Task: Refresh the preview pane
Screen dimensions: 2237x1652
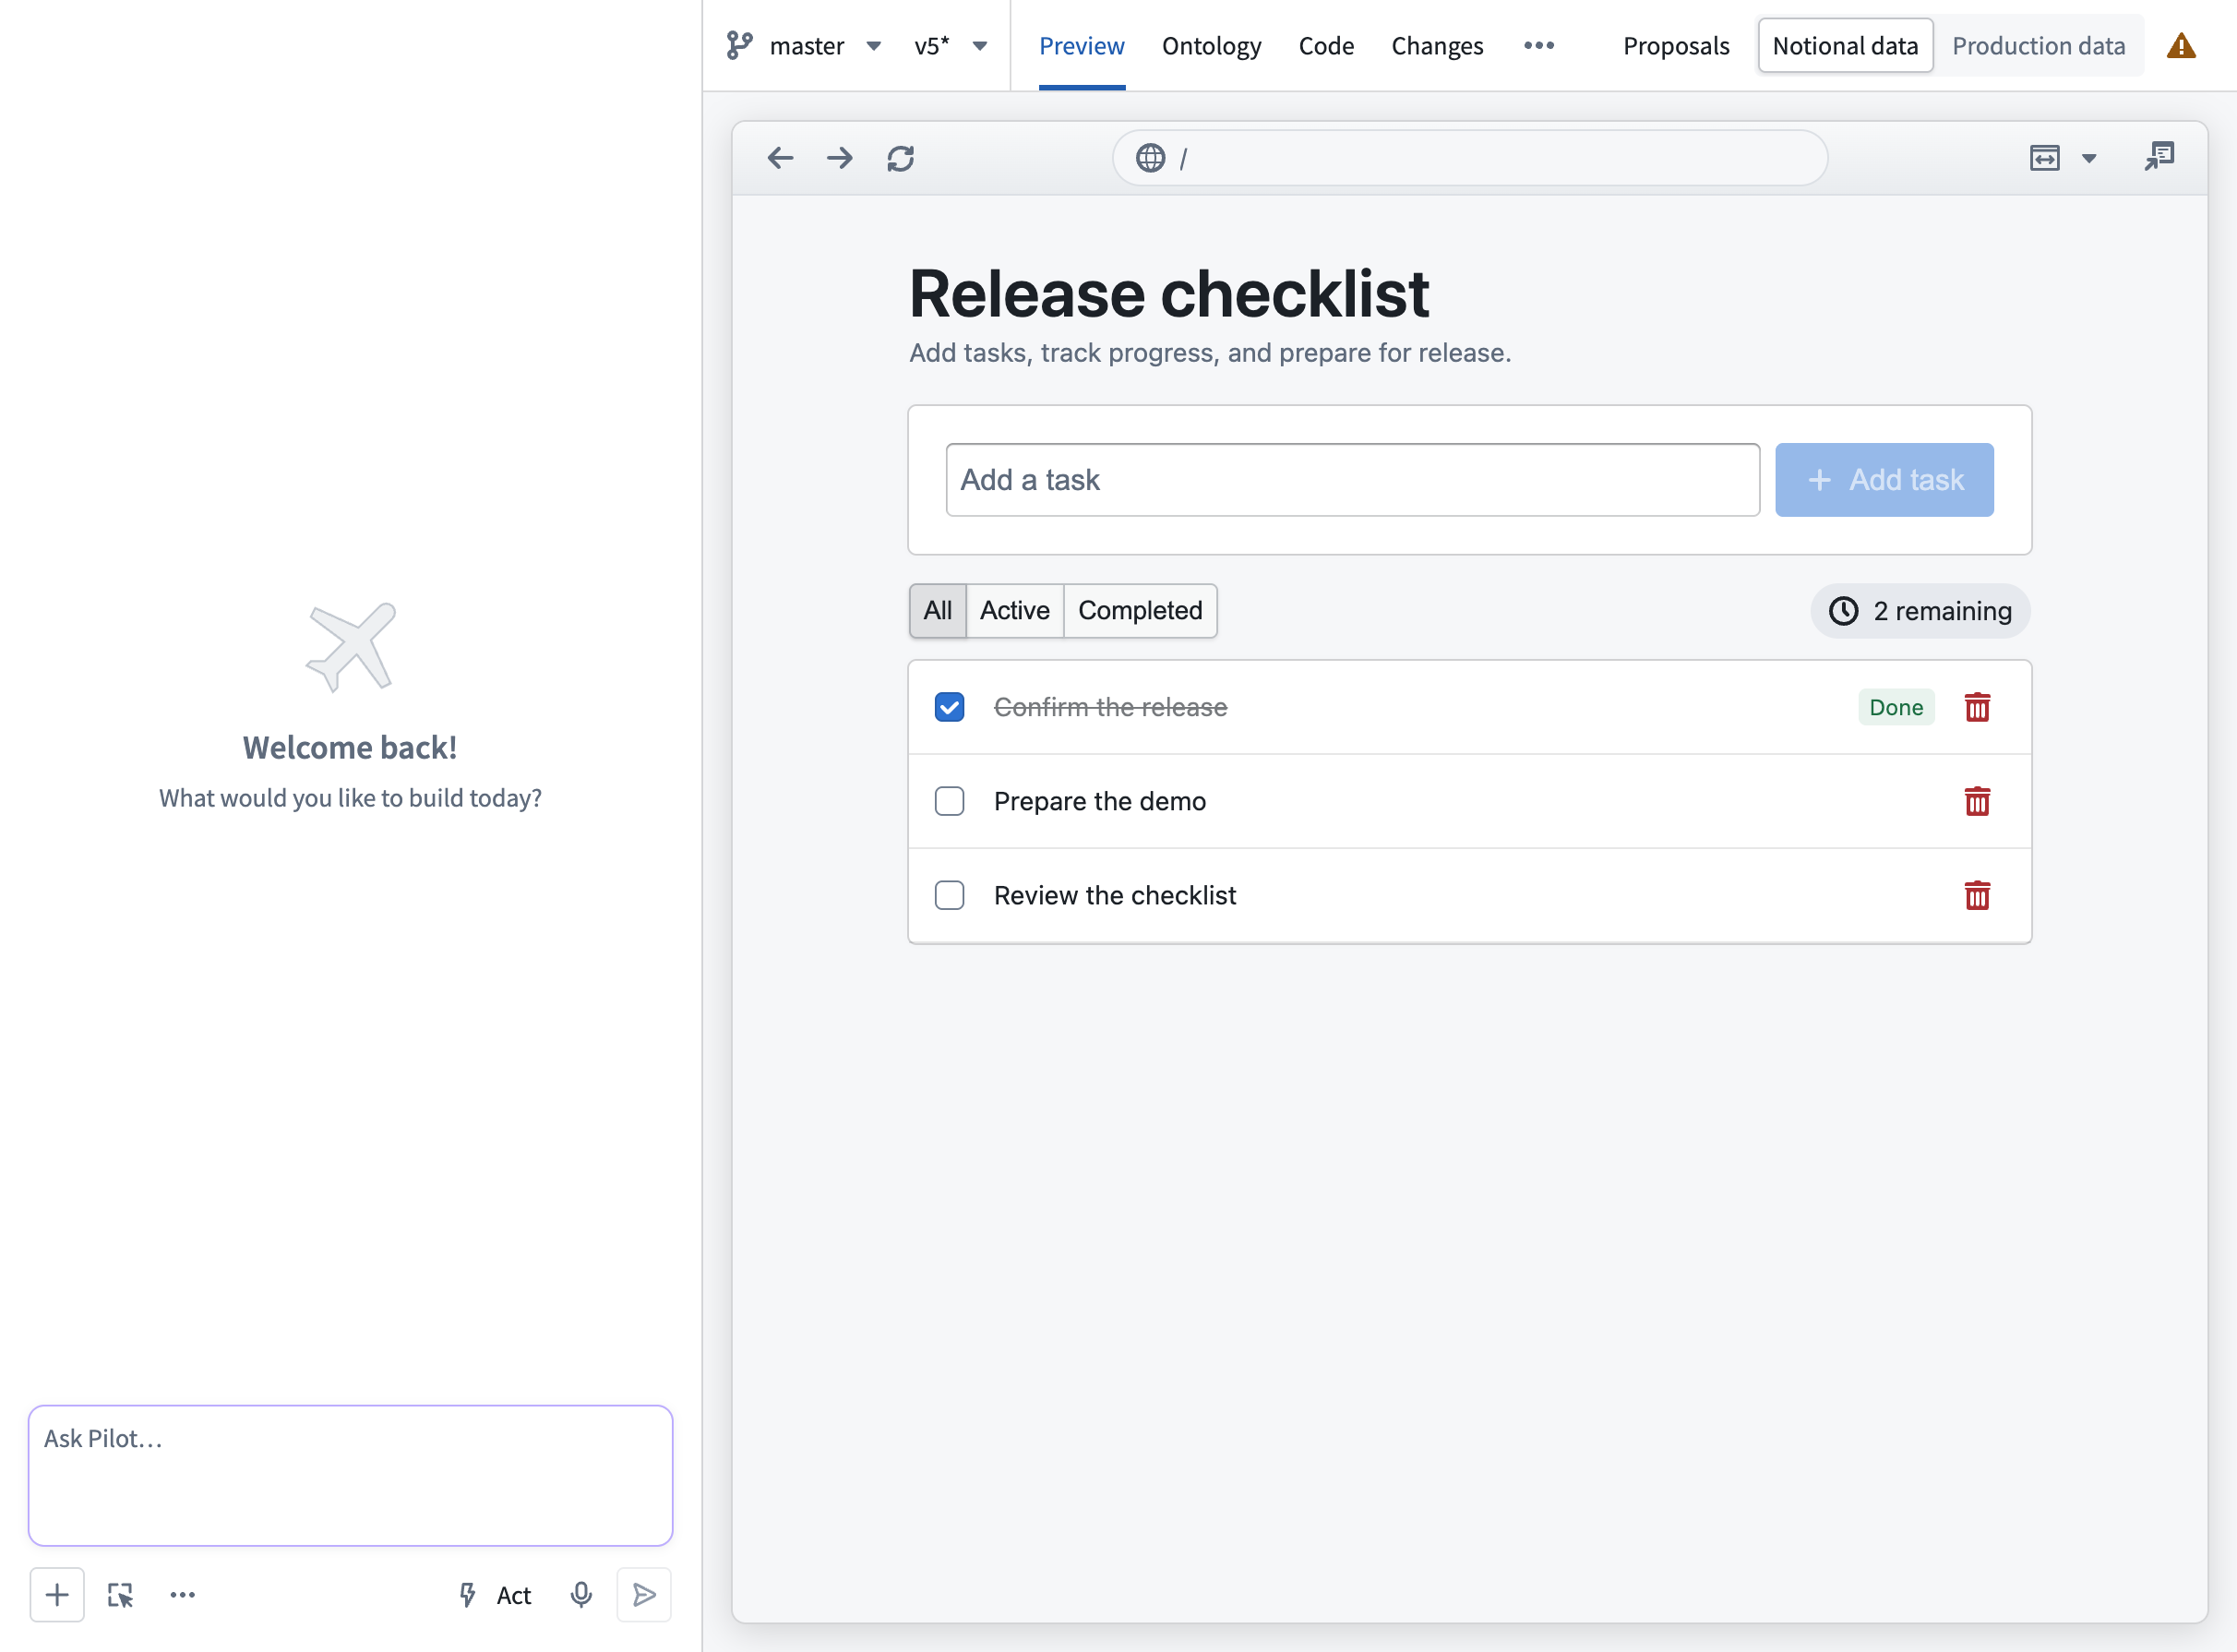Action: tap(900, 158)
